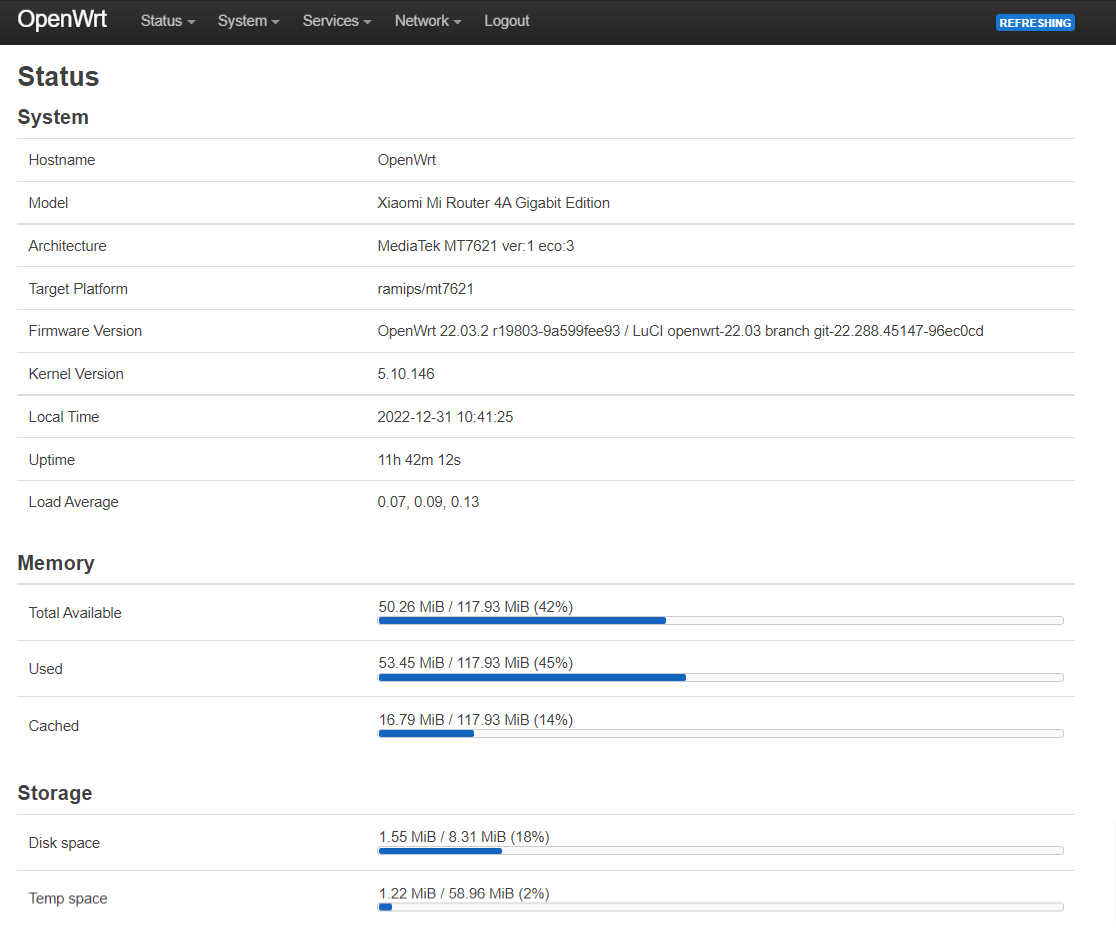Screen dimensions: 1116x941
Task: Click the OpenWrt brand logo link
Action: pyautogui.click(x=62, y=19)
